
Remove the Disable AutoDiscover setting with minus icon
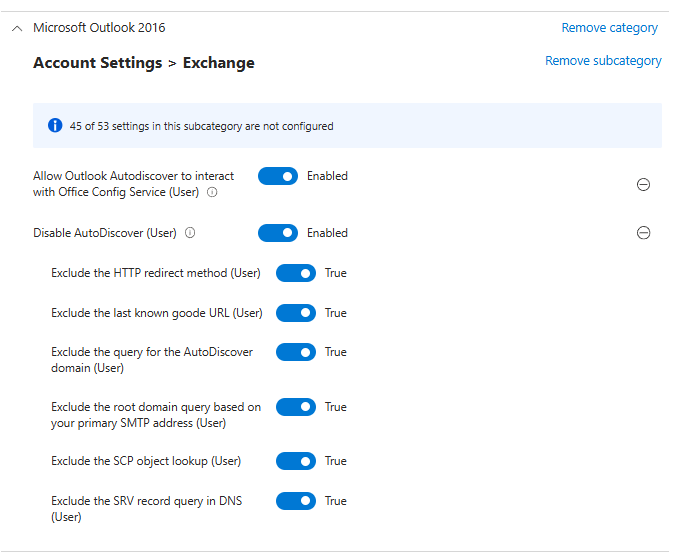click(x=644, y=233)
